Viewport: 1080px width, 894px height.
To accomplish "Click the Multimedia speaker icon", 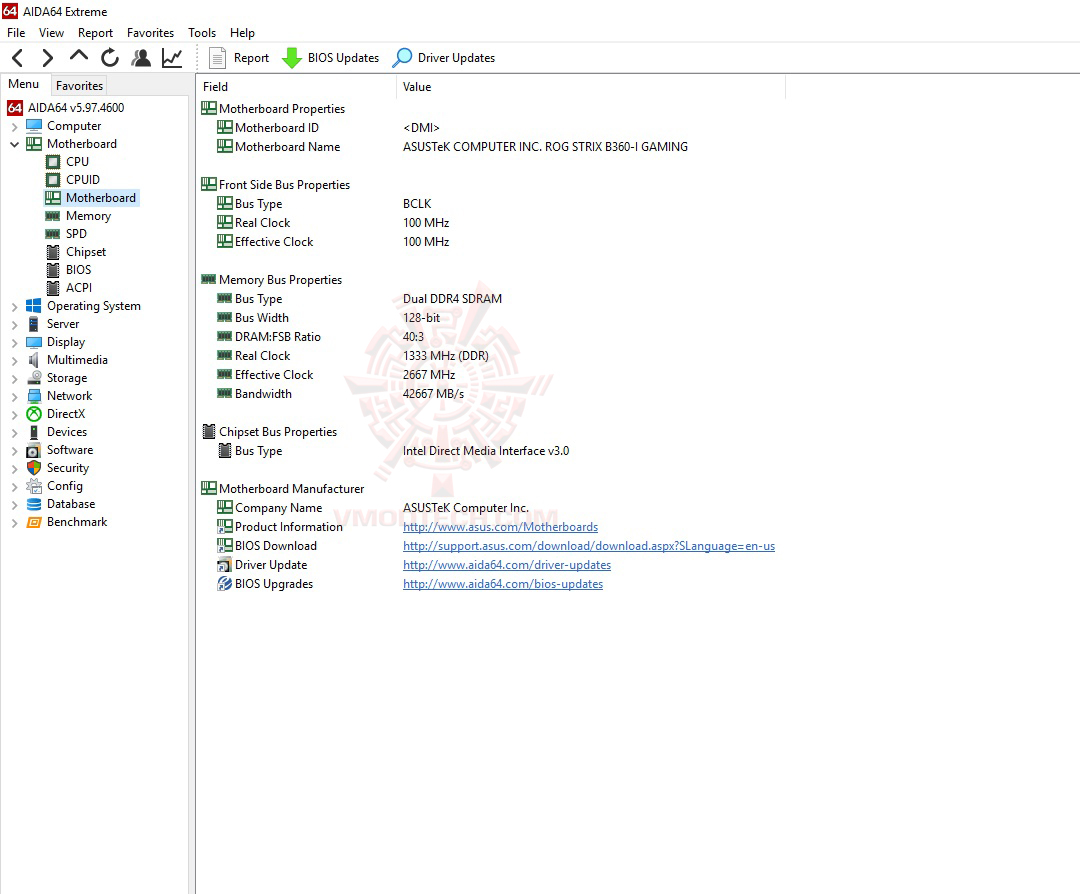I will point(34,360).
